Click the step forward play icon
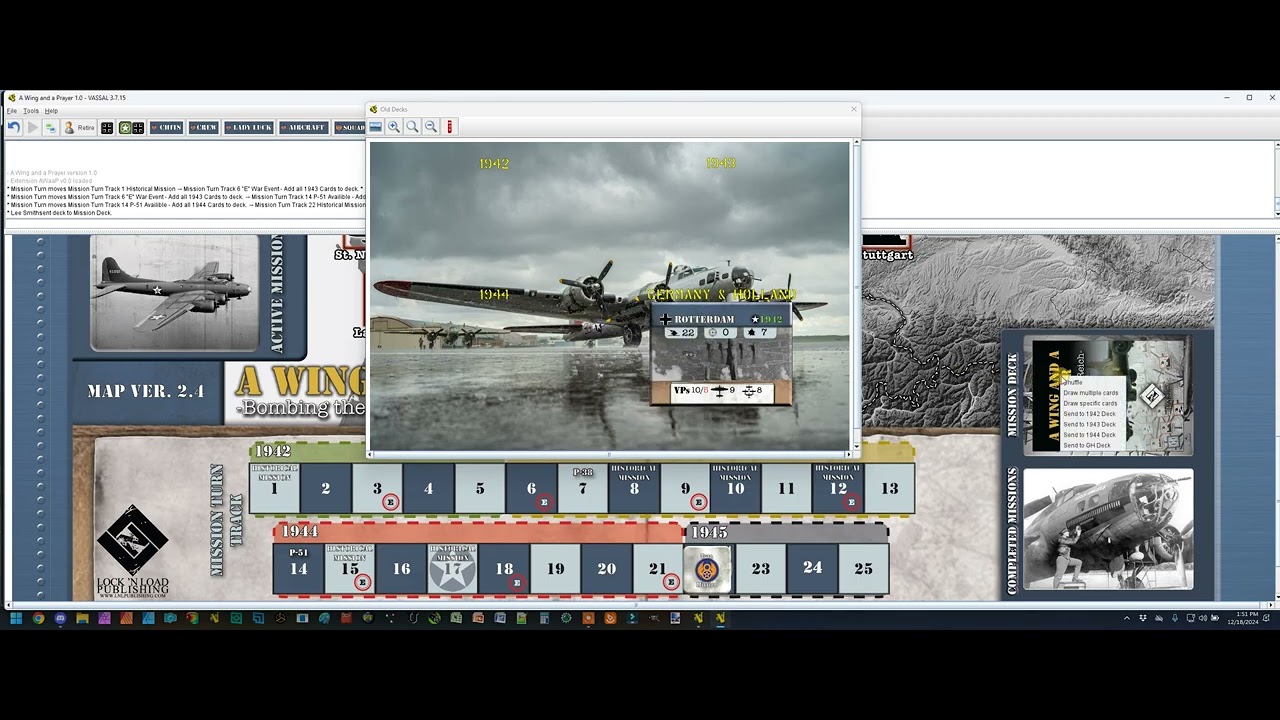Image resolution: width=1280 pixels, height=720 pixels. [33, 127]
